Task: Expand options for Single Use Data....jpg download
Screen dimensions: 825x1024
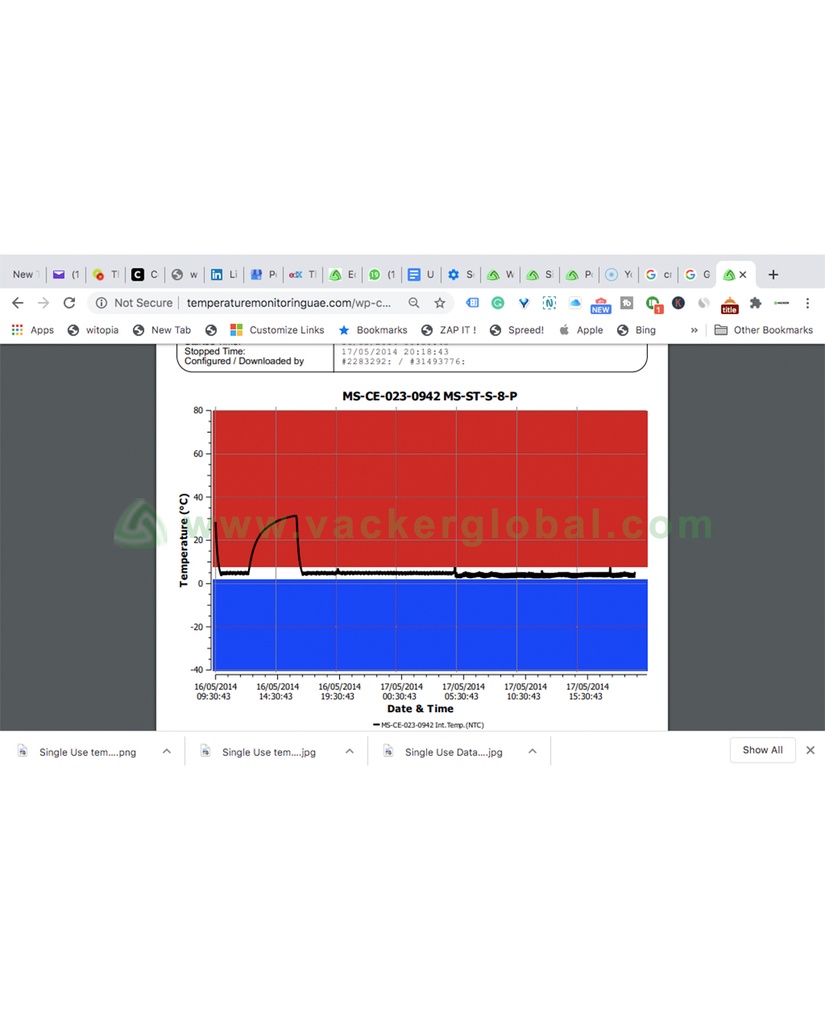Action: (x=532, y=752)
